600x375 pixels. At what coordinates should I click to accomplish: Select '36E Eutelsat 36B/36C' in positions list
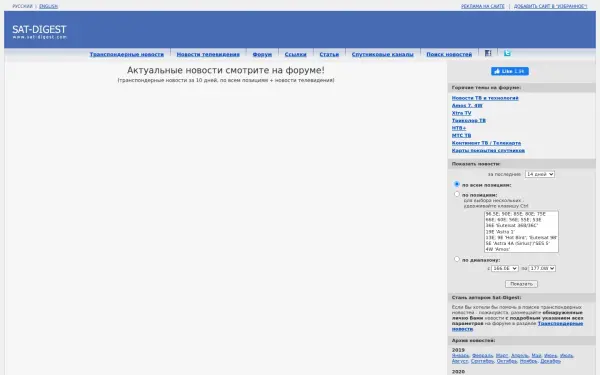pos(521,226)
